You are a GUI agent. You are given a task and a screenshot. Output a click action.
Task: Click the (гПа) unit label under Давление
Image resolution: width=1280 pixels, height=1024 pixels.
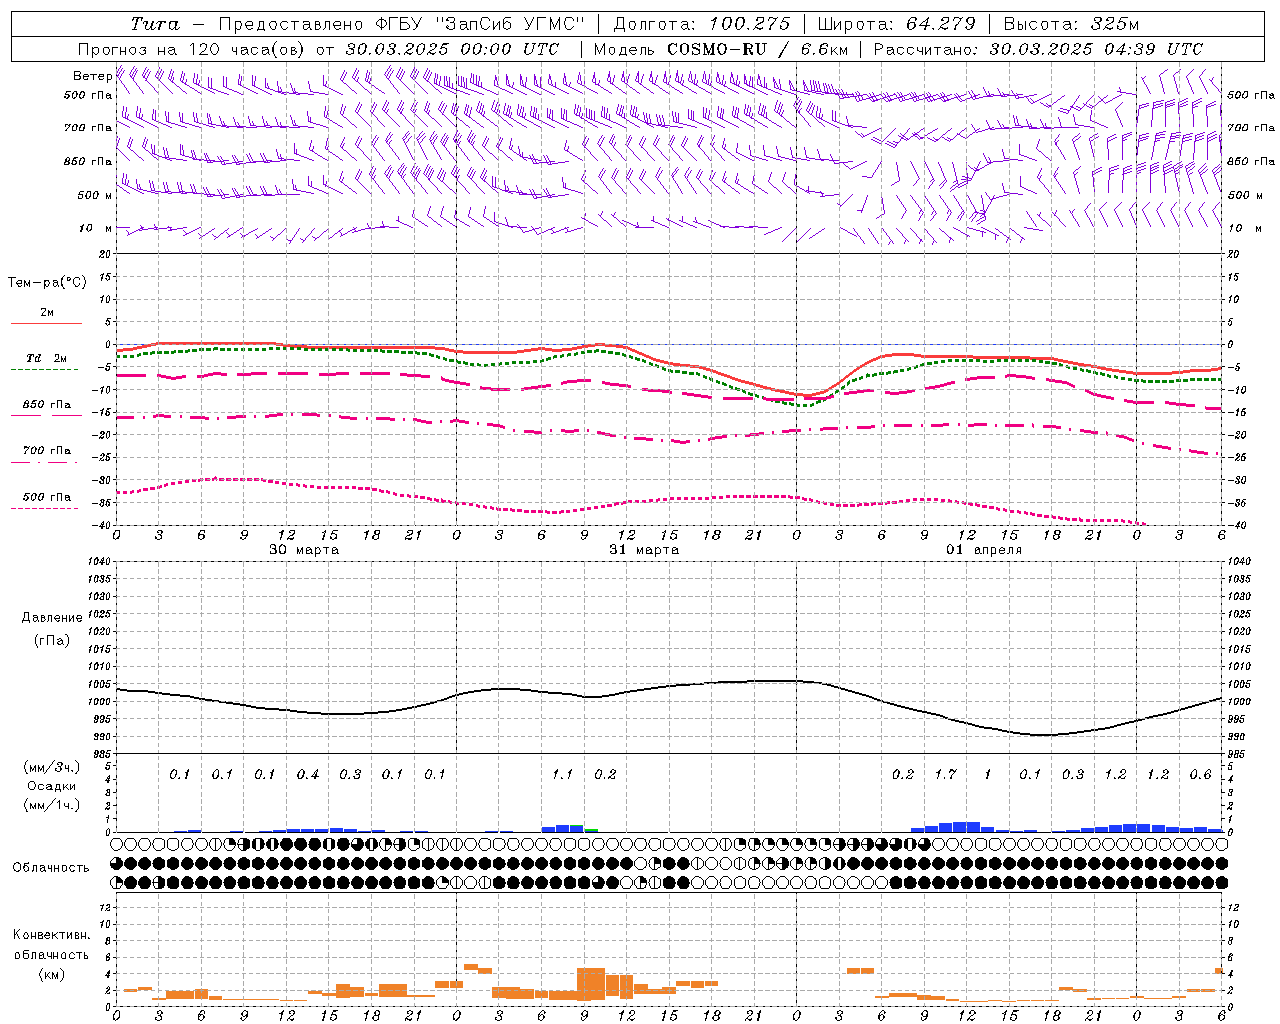click(52, 640)
